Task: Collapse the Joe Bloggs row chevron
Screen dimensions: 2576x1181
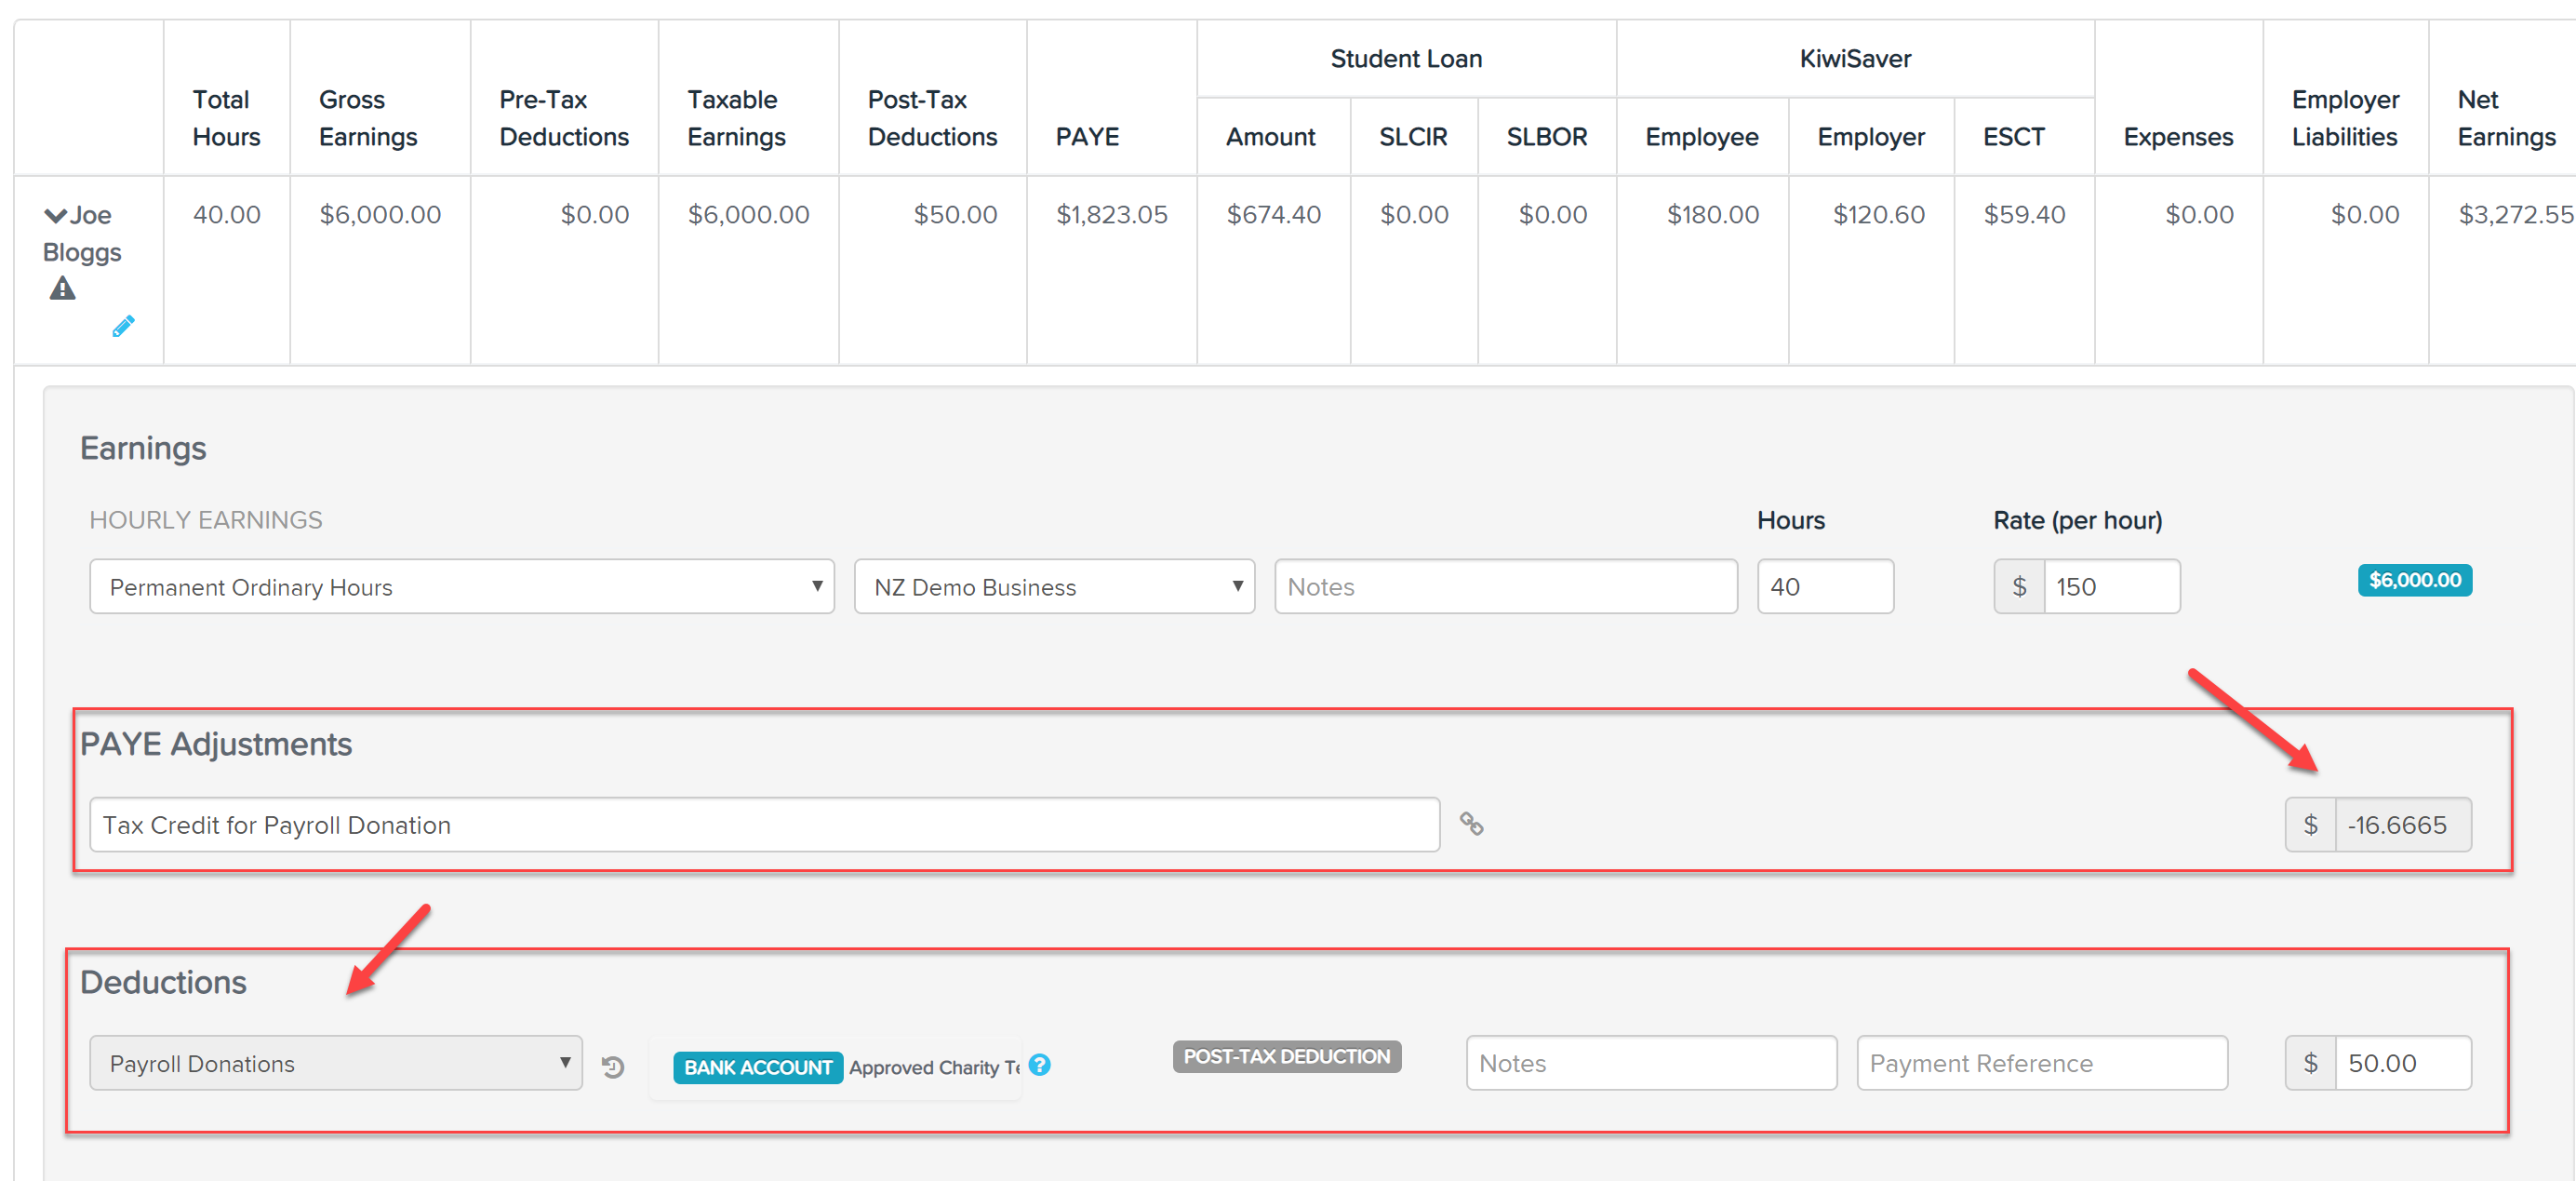Action: (55, 215)
